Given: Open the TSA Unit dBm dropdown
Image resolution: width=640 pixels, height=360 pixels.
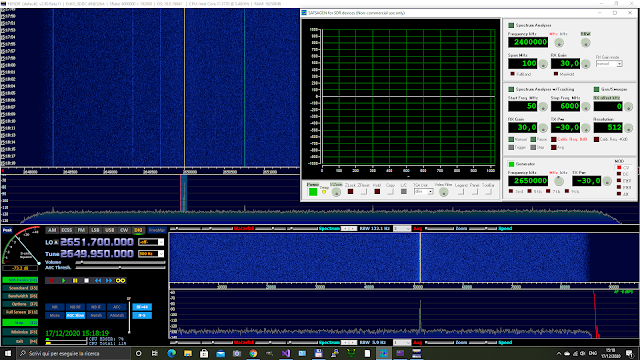Looking at the screenshot, I should [x=423, y=191].
